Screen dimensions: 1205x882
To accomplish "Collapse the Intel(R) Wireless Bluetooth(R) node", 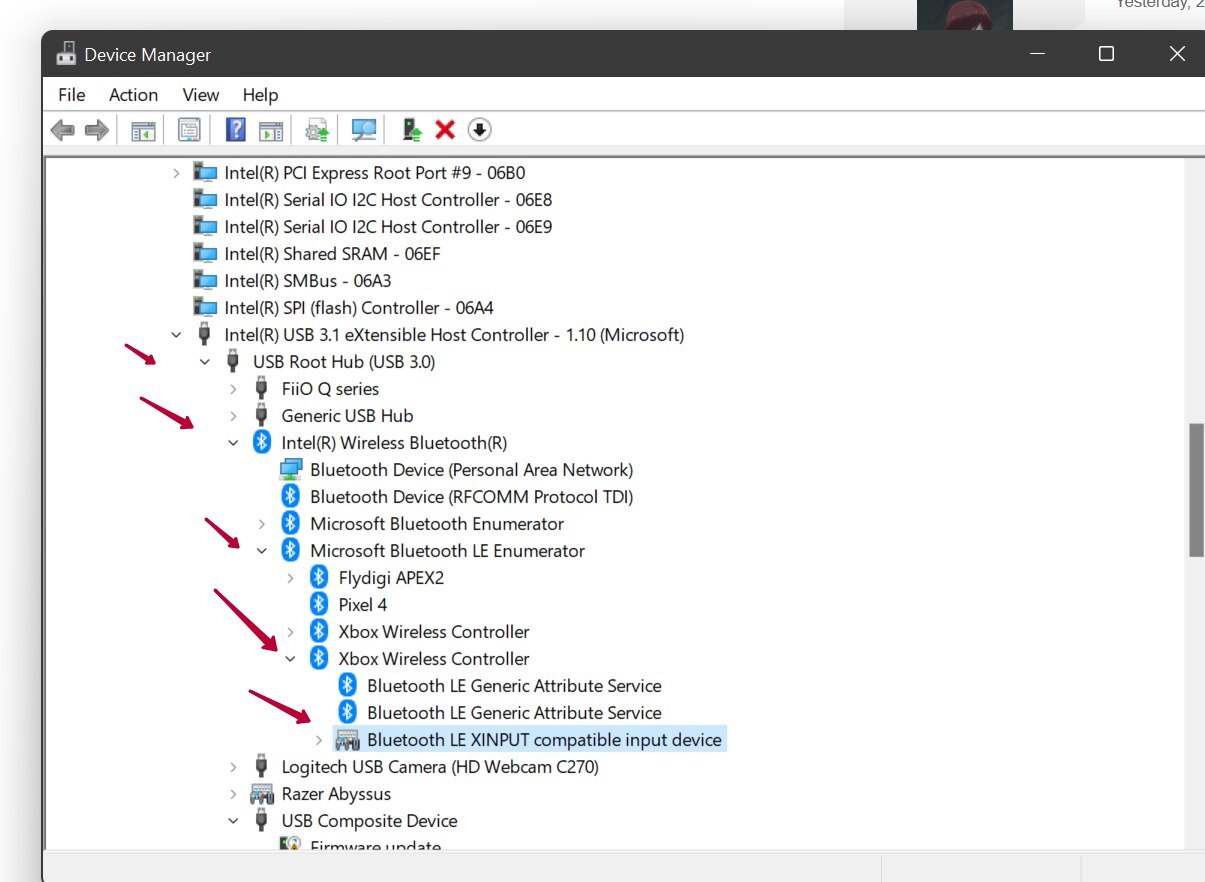I will coord(233,443).
